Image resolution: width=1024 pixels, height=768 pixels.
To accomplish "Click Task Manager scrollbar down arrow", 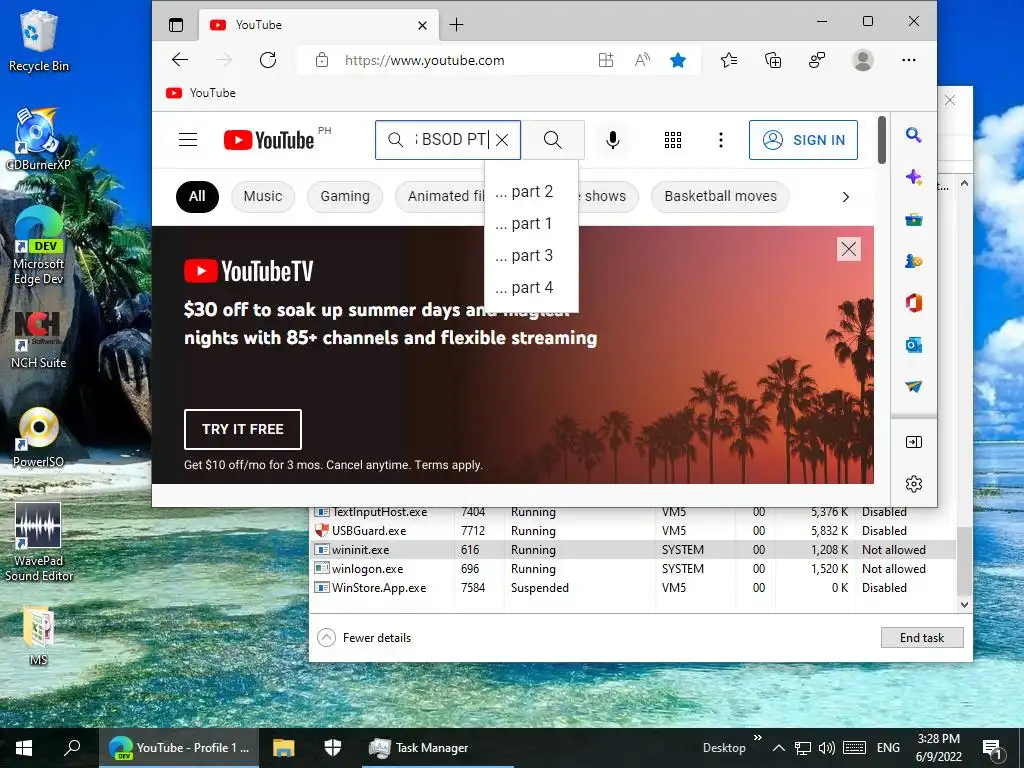I will pyautogui.click(x=965, y=604).
